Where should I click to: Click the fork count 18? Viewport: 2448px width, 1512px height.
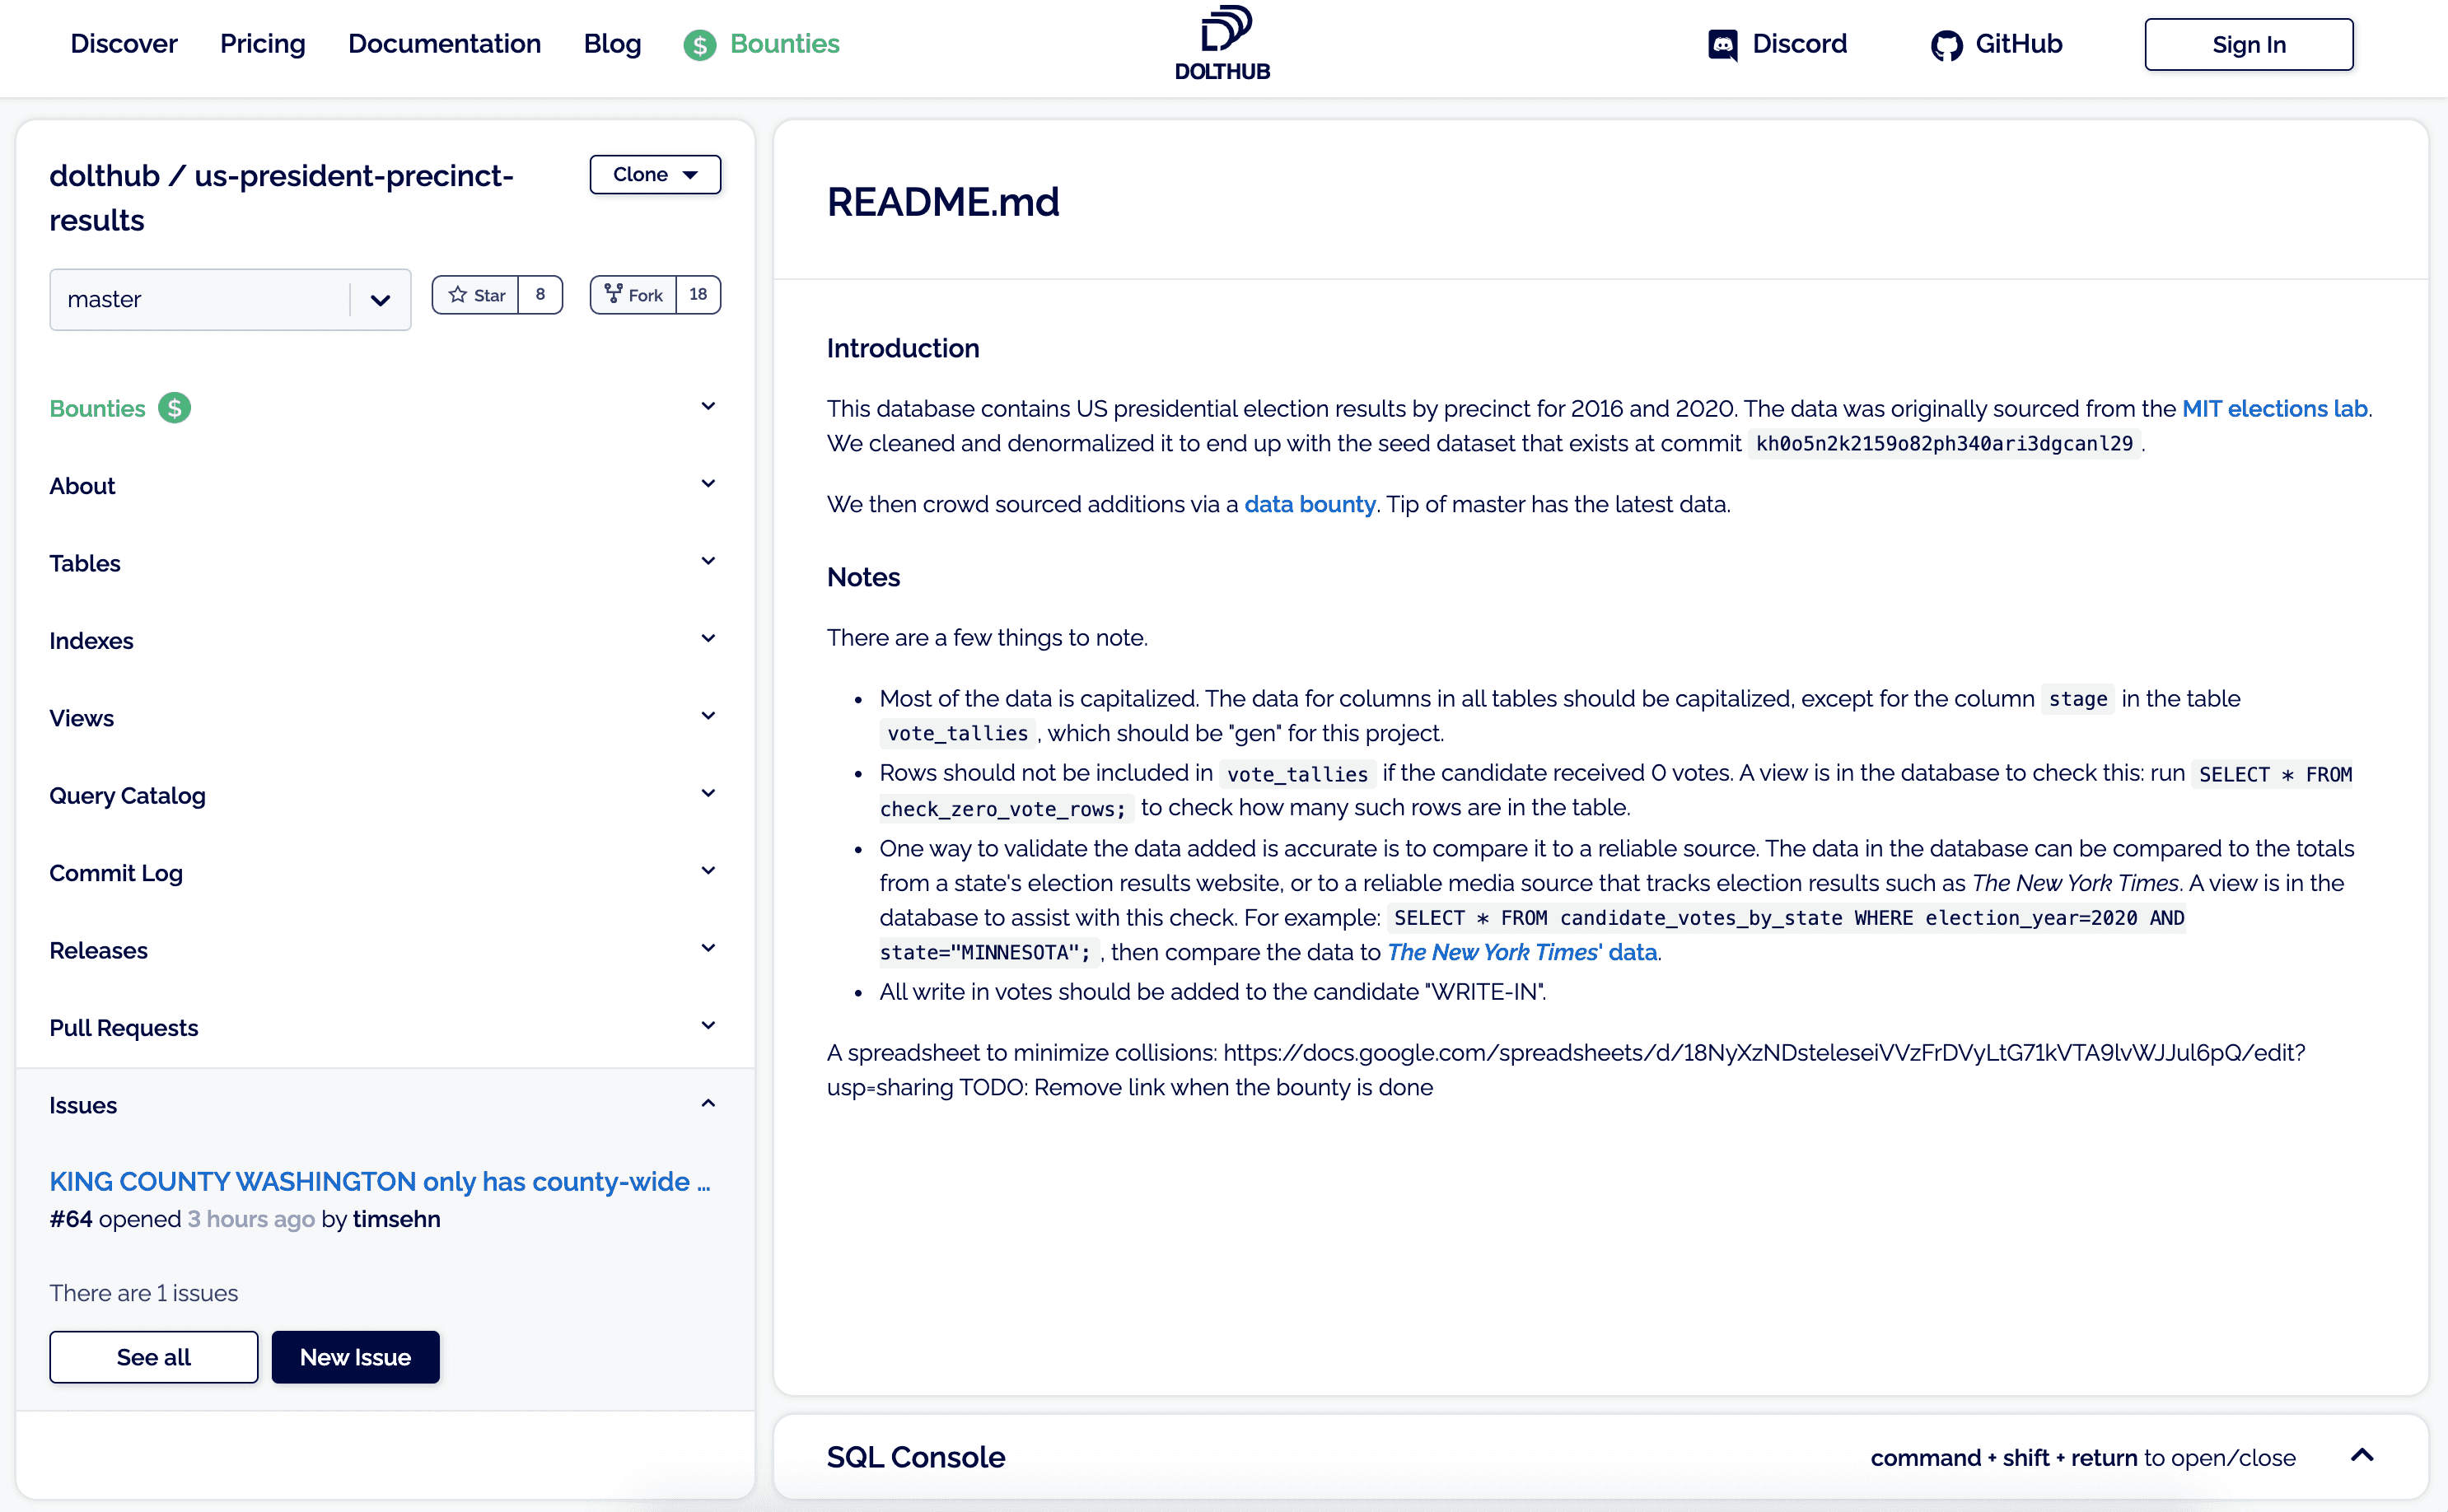click(698, 294)
